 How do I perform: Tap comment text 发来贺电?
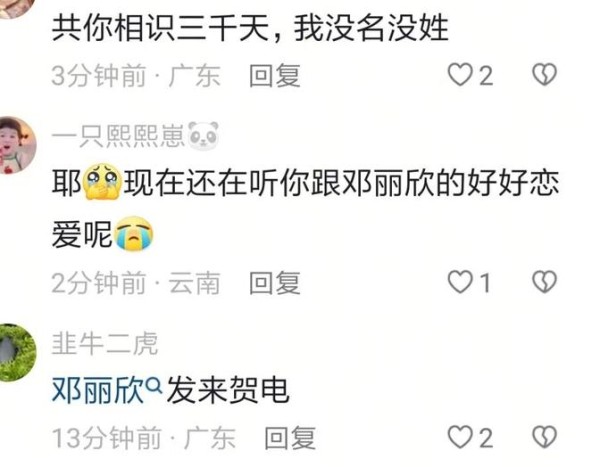tap(228, 390)
